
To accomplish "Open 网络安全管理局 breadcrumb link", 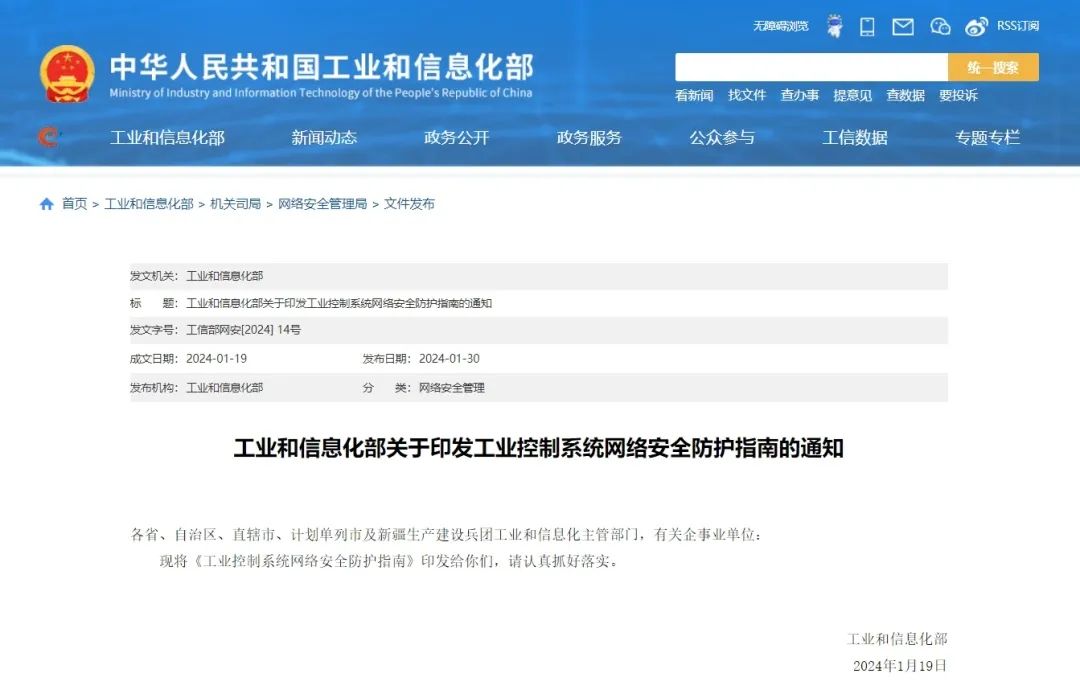I will coord(322,204).
